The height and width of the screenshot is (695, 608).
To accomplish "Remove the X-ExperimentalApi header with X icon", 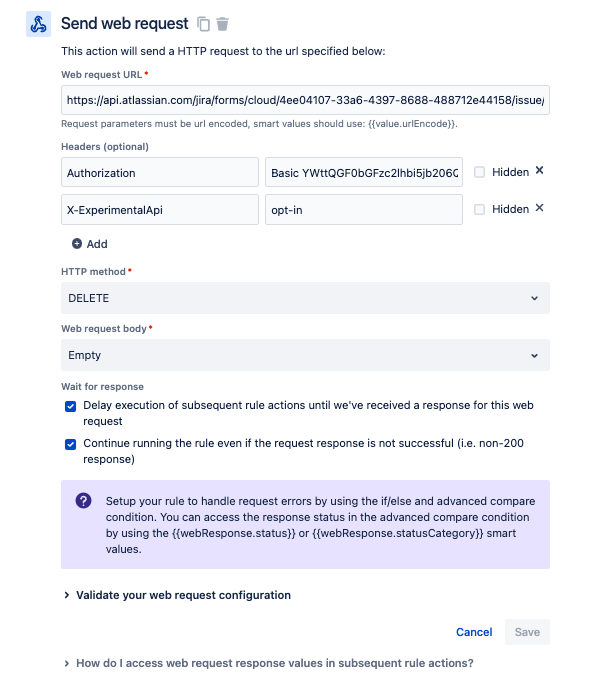I will point(540,208).
